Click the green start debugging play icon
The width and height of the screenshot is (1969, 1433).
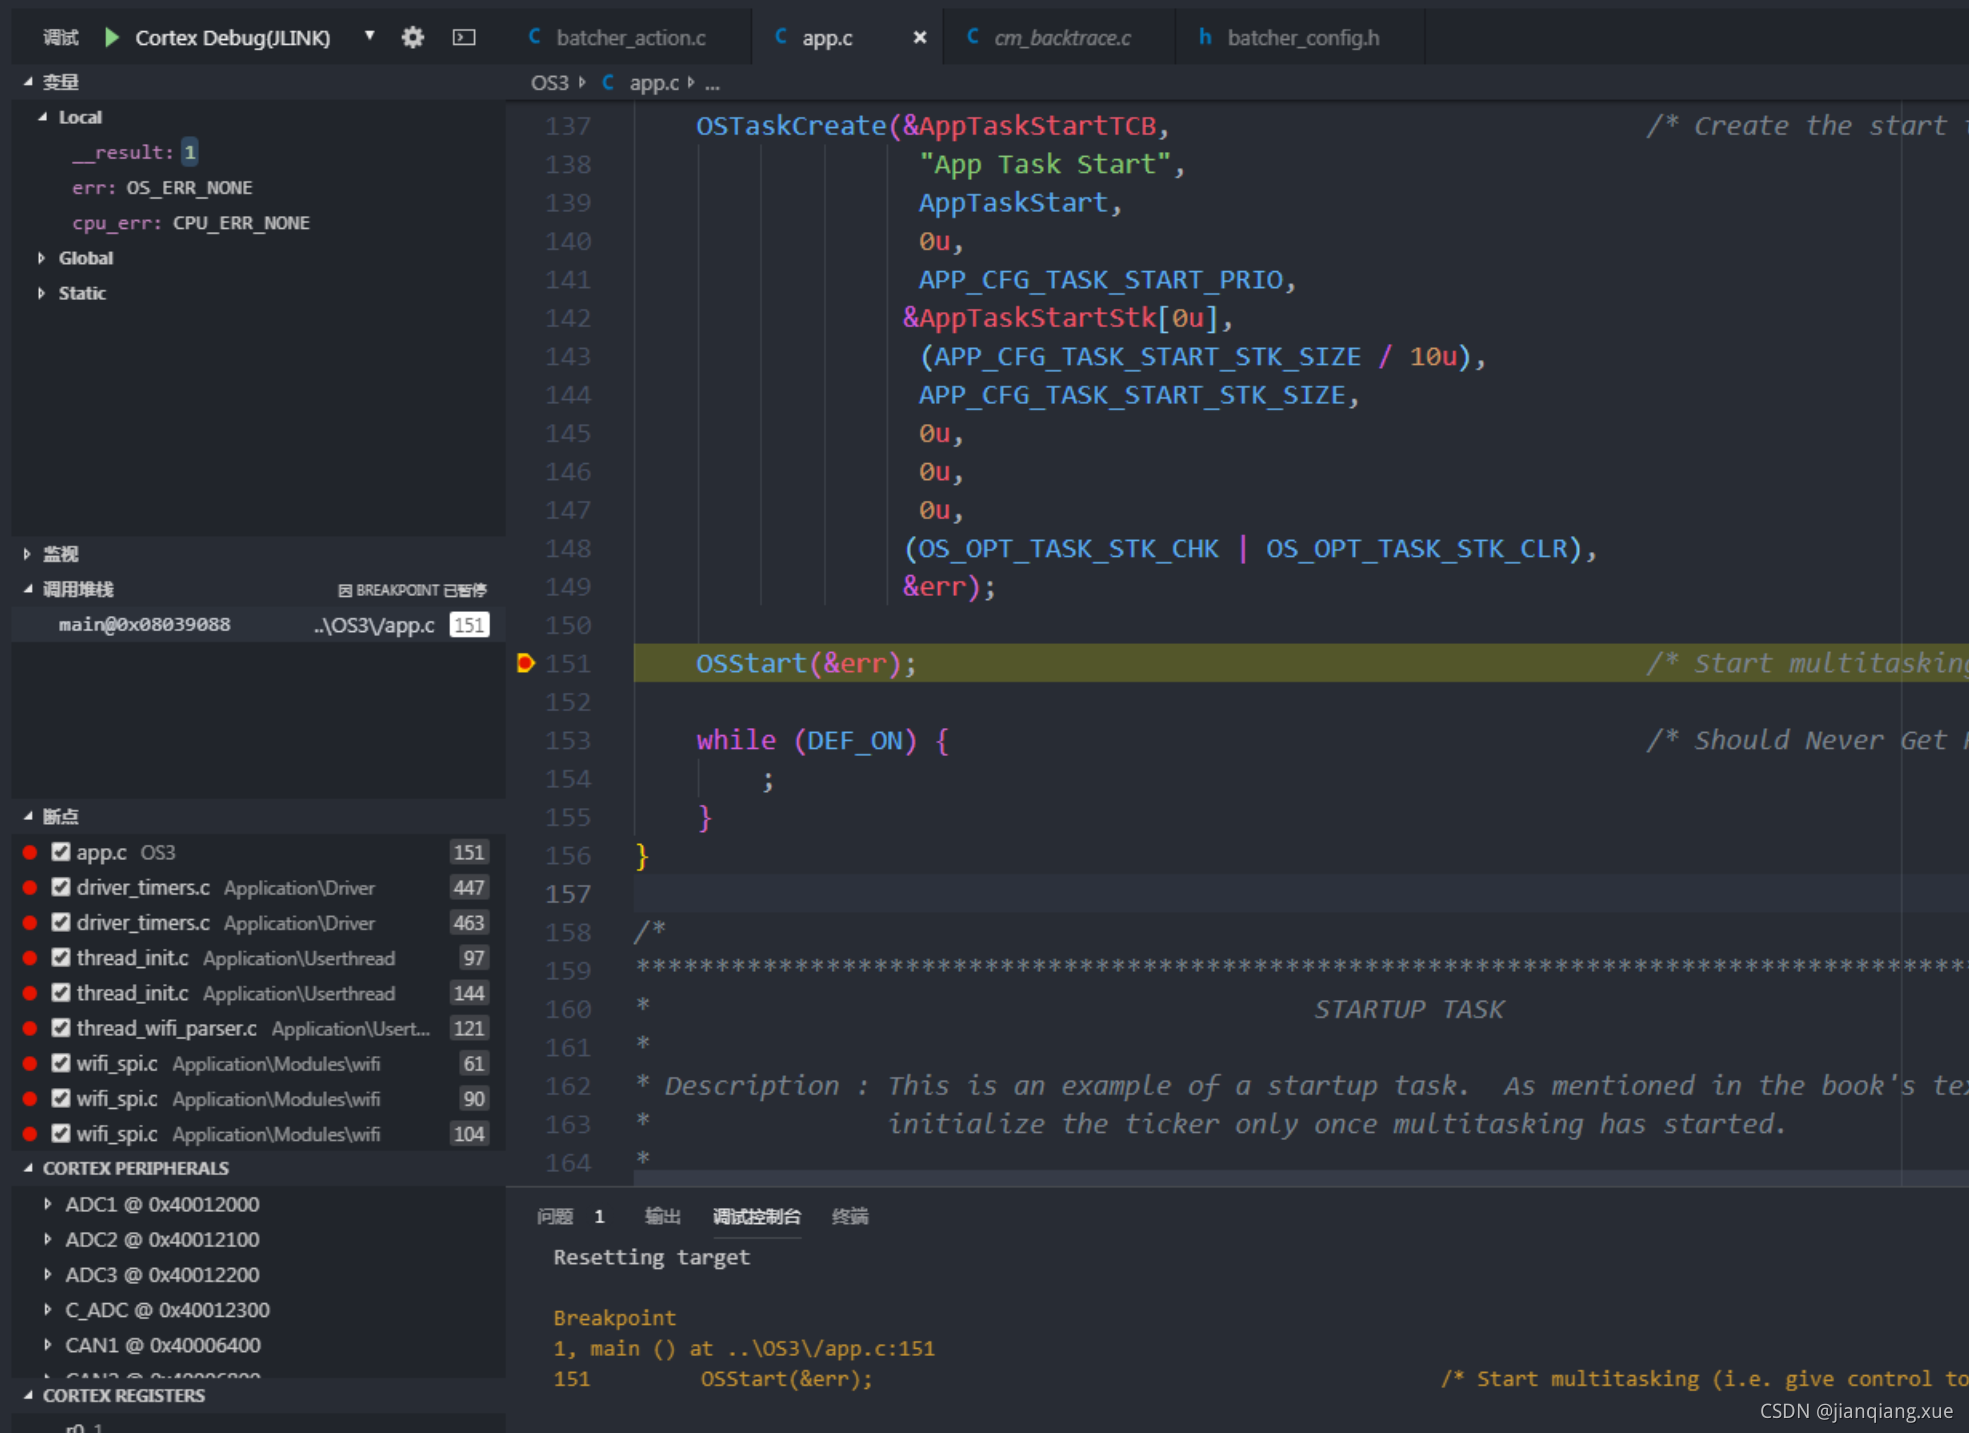click(x=112, y=38)
